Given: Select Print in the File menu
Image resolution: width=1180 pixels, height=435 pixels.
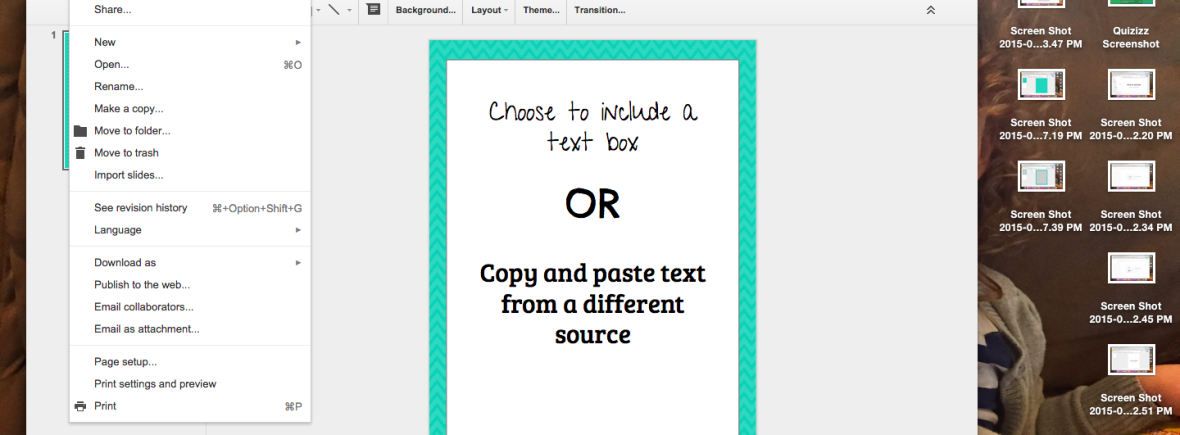Looking at the screenshot, I should click(190, 406).
